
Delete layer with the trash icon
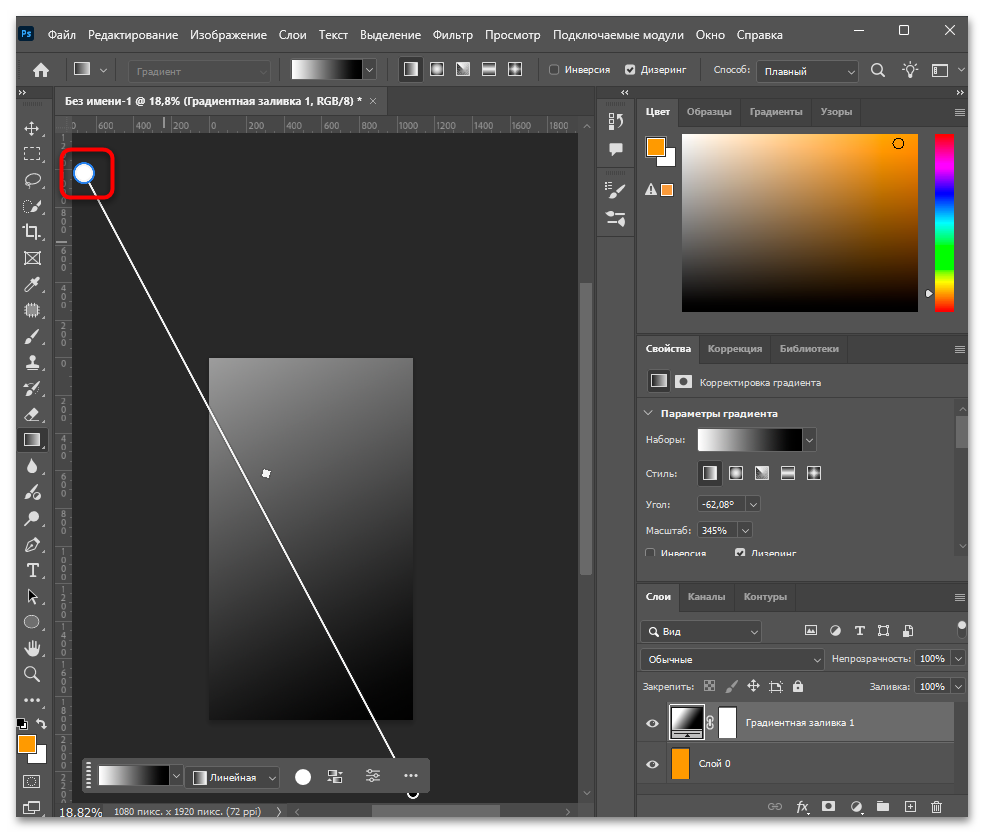[x=936, y=807]
